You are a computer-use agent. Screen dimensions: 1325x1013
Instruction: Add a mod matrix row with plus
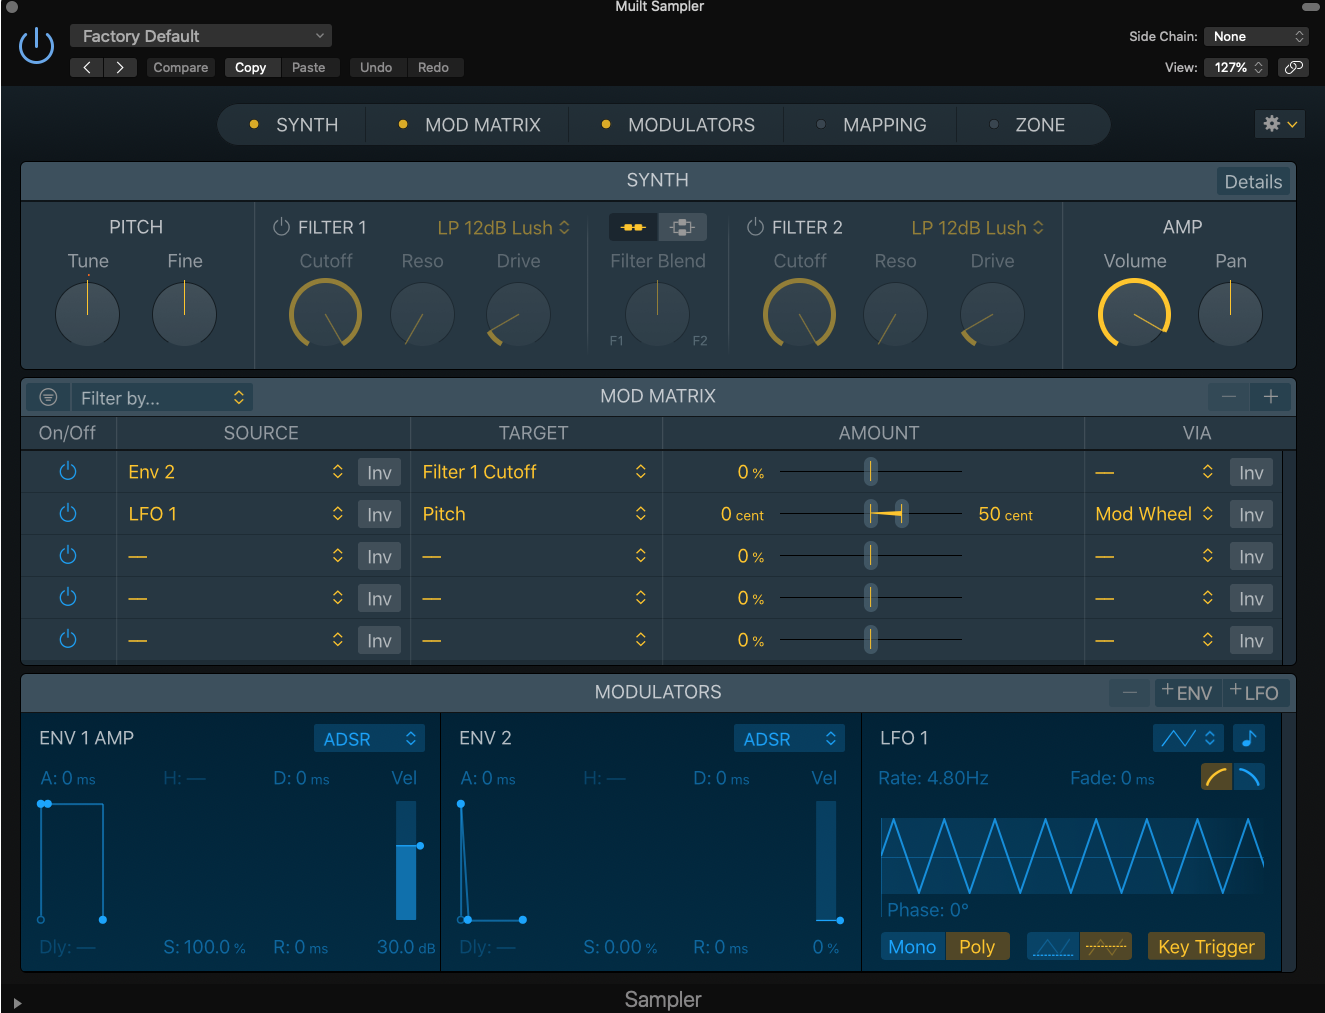coord(1270,397)
